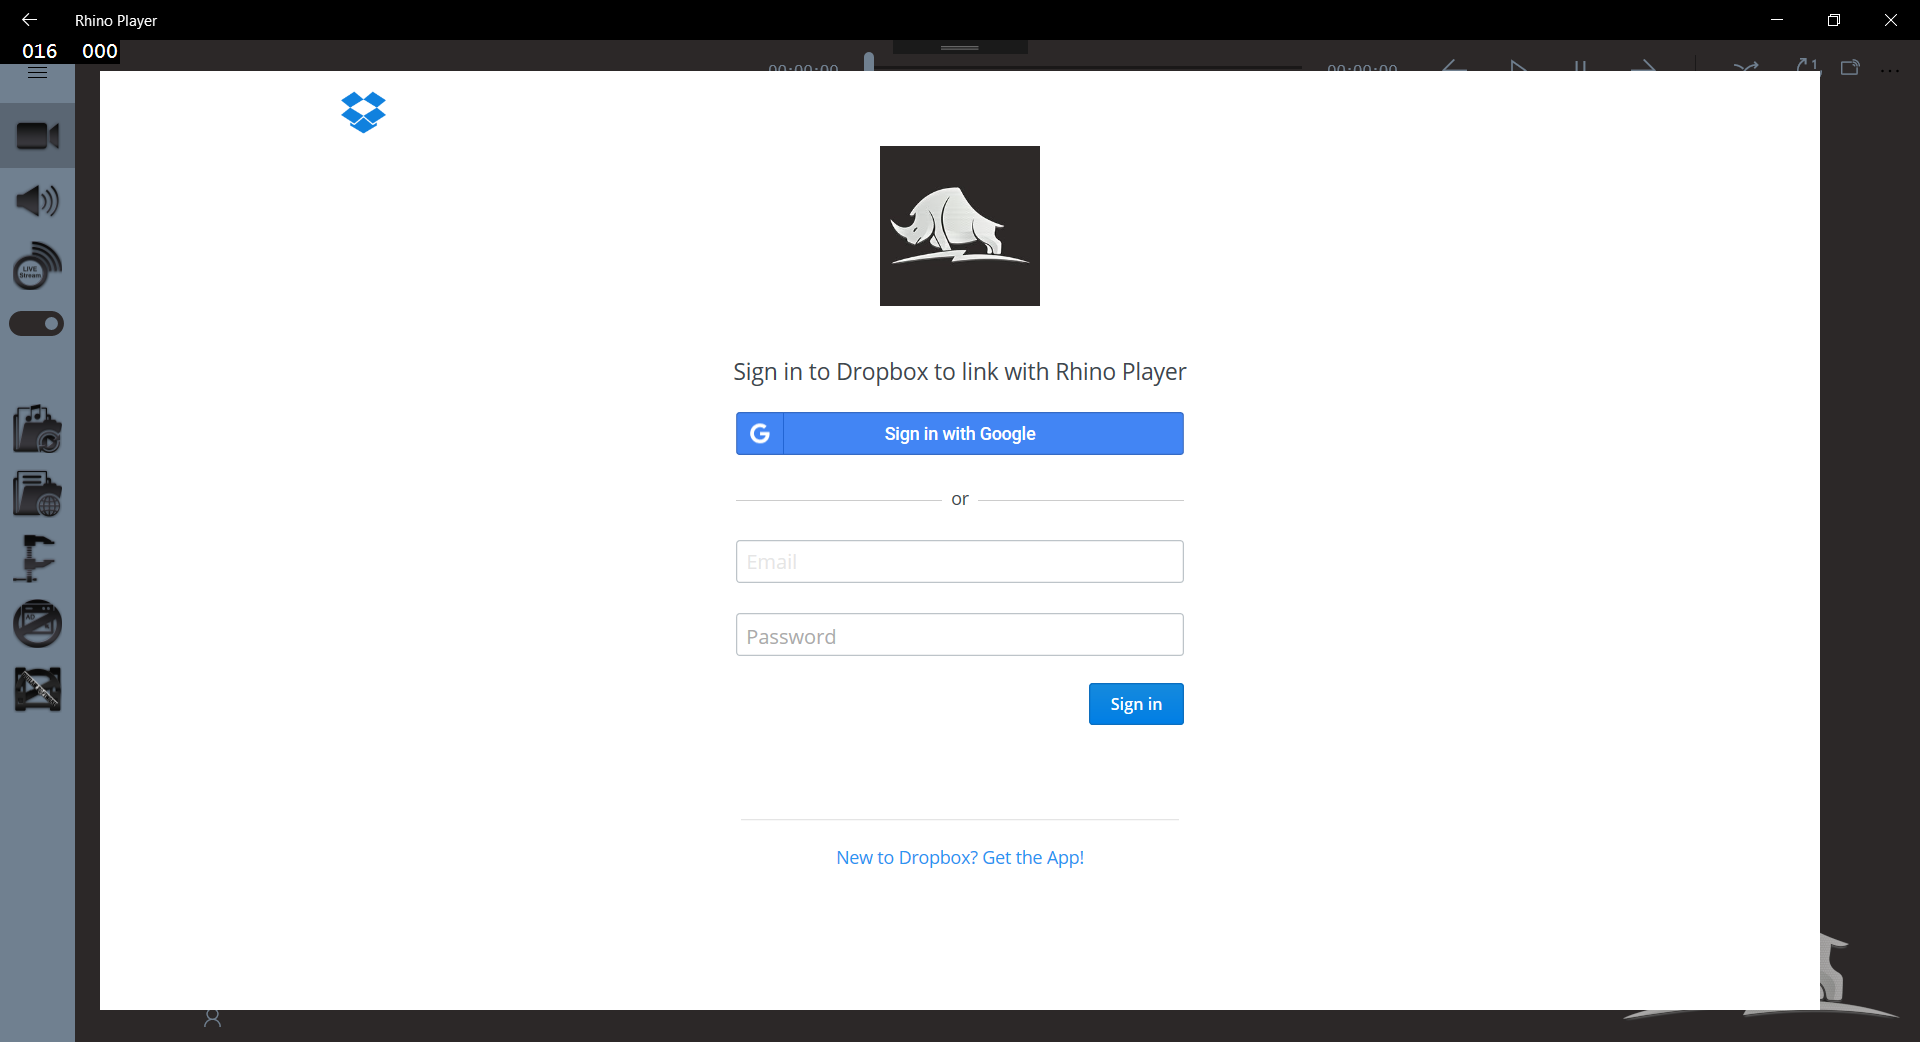The height and width of the screenshot is (1042, 1920).
Task: Expand the pull handle above the seek bar
Action: pos(960,47)
